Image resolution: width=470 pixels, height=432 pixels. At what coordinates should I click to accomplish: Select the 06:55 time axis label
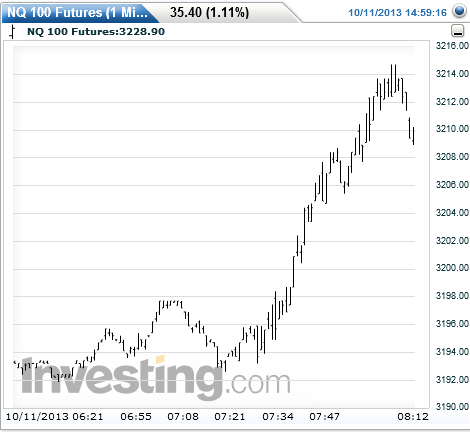(136, 416)
